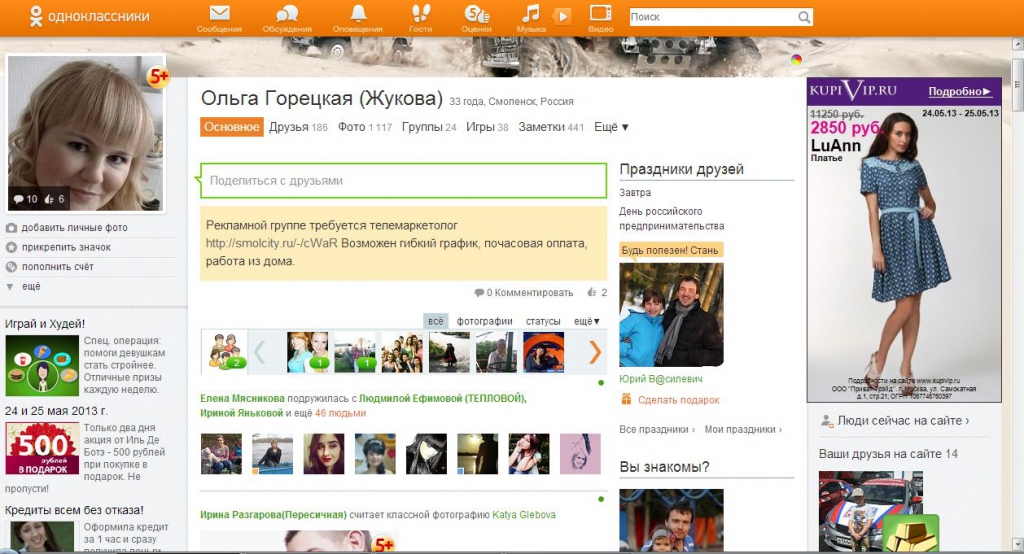Click person icon near Люди сейчас на сайте
Screen dimensions: 1024x554
pyautogui.click(x=827, y=421)
